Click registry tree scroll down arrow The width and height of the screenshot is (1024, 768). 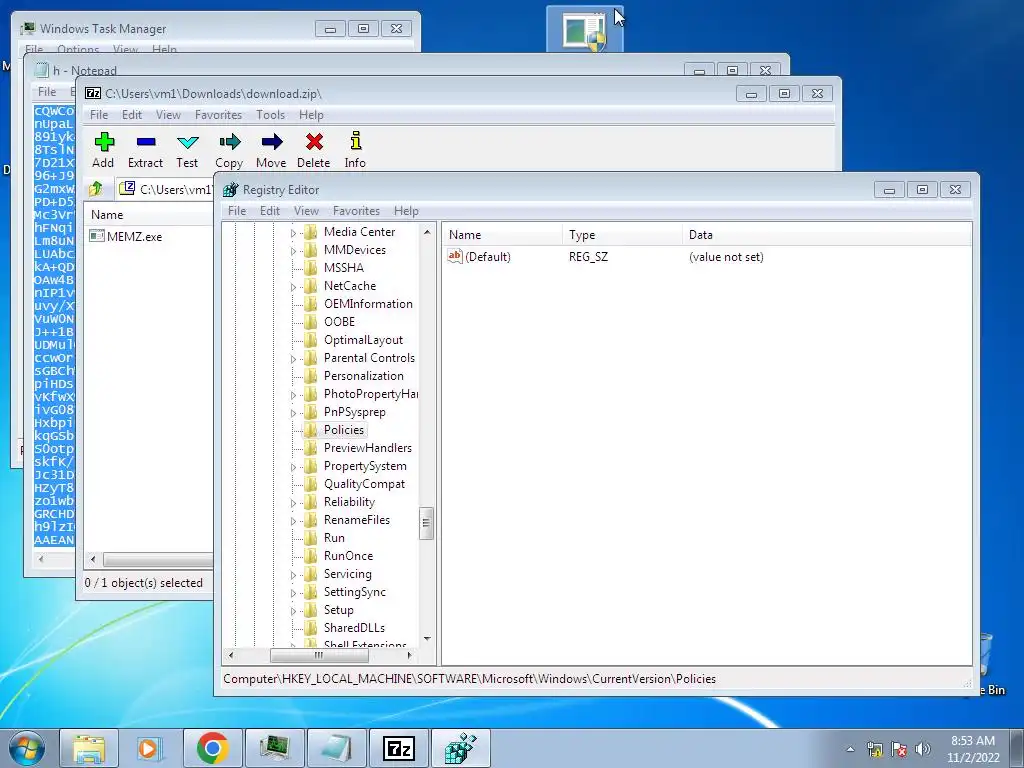(427, 639)
